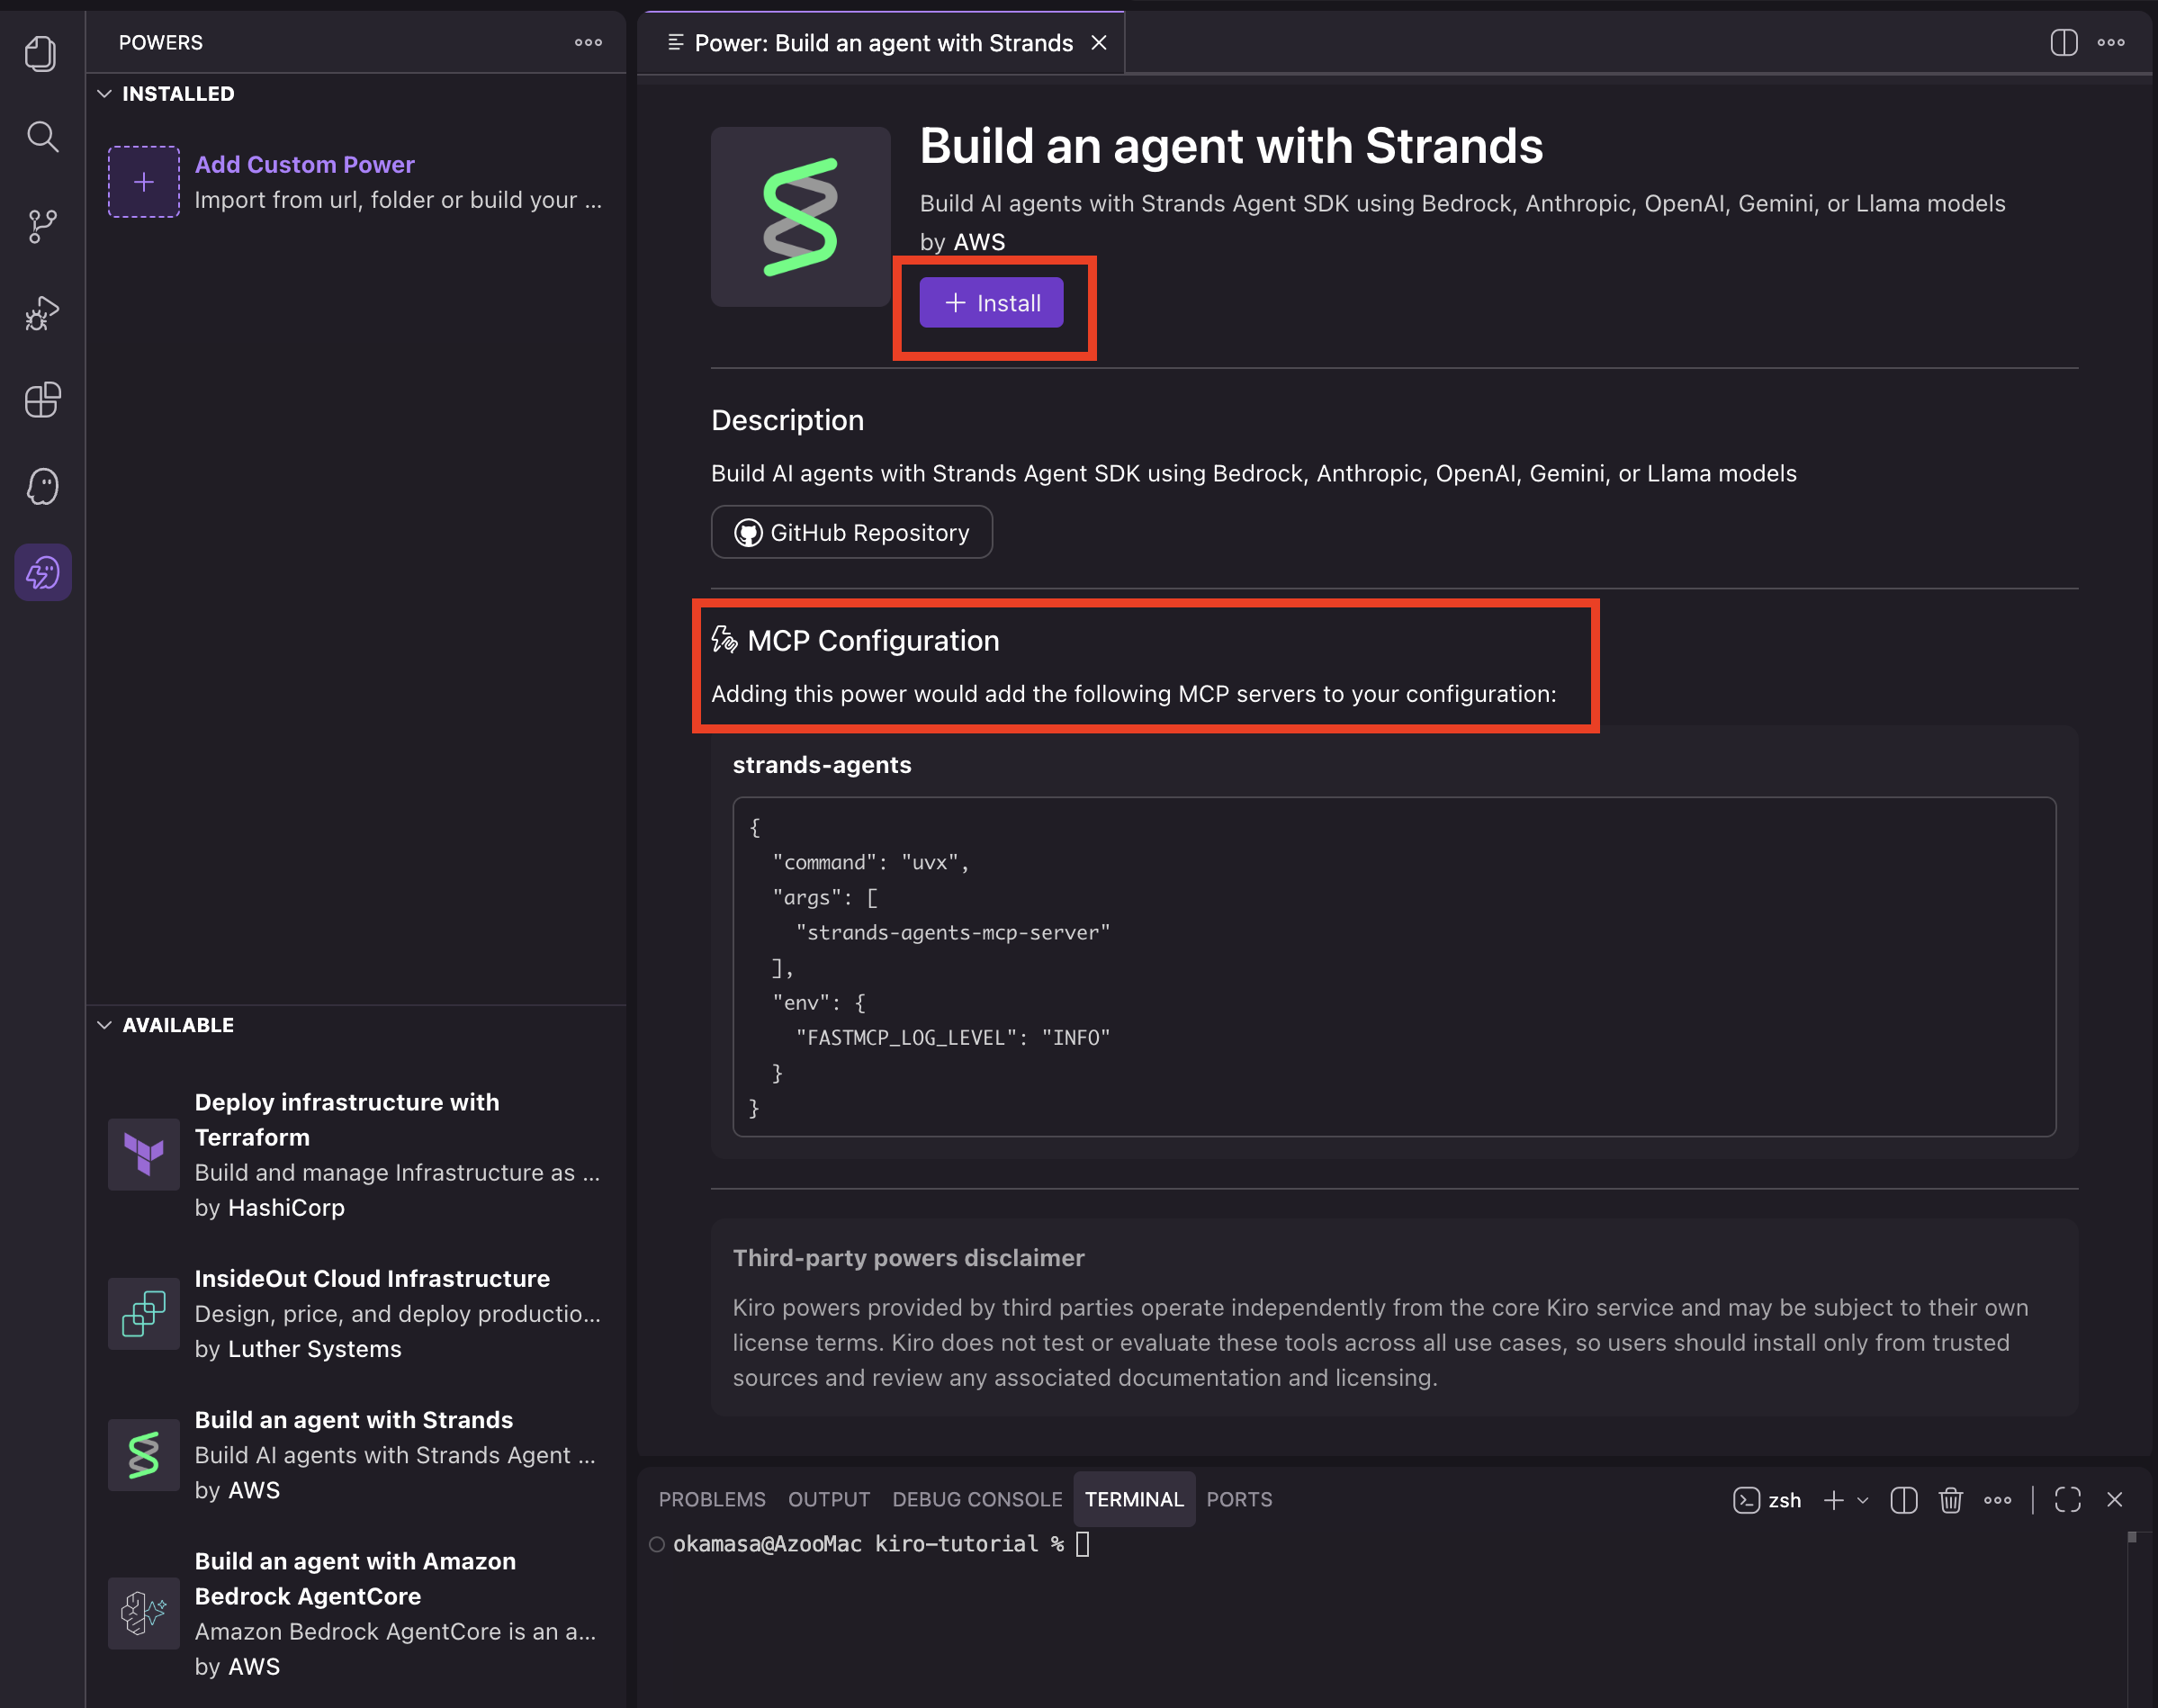This screenshot has height=1708, width=2158.
Task: Maximize the terminal panel size
Action: [2067, 1500]
